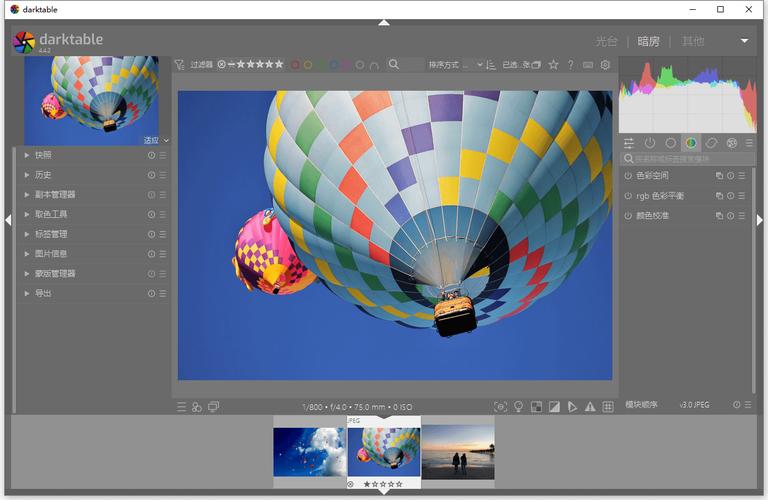Enable the 色彩空间 module
Screen dimensions: 768x500
click(628, 175)
